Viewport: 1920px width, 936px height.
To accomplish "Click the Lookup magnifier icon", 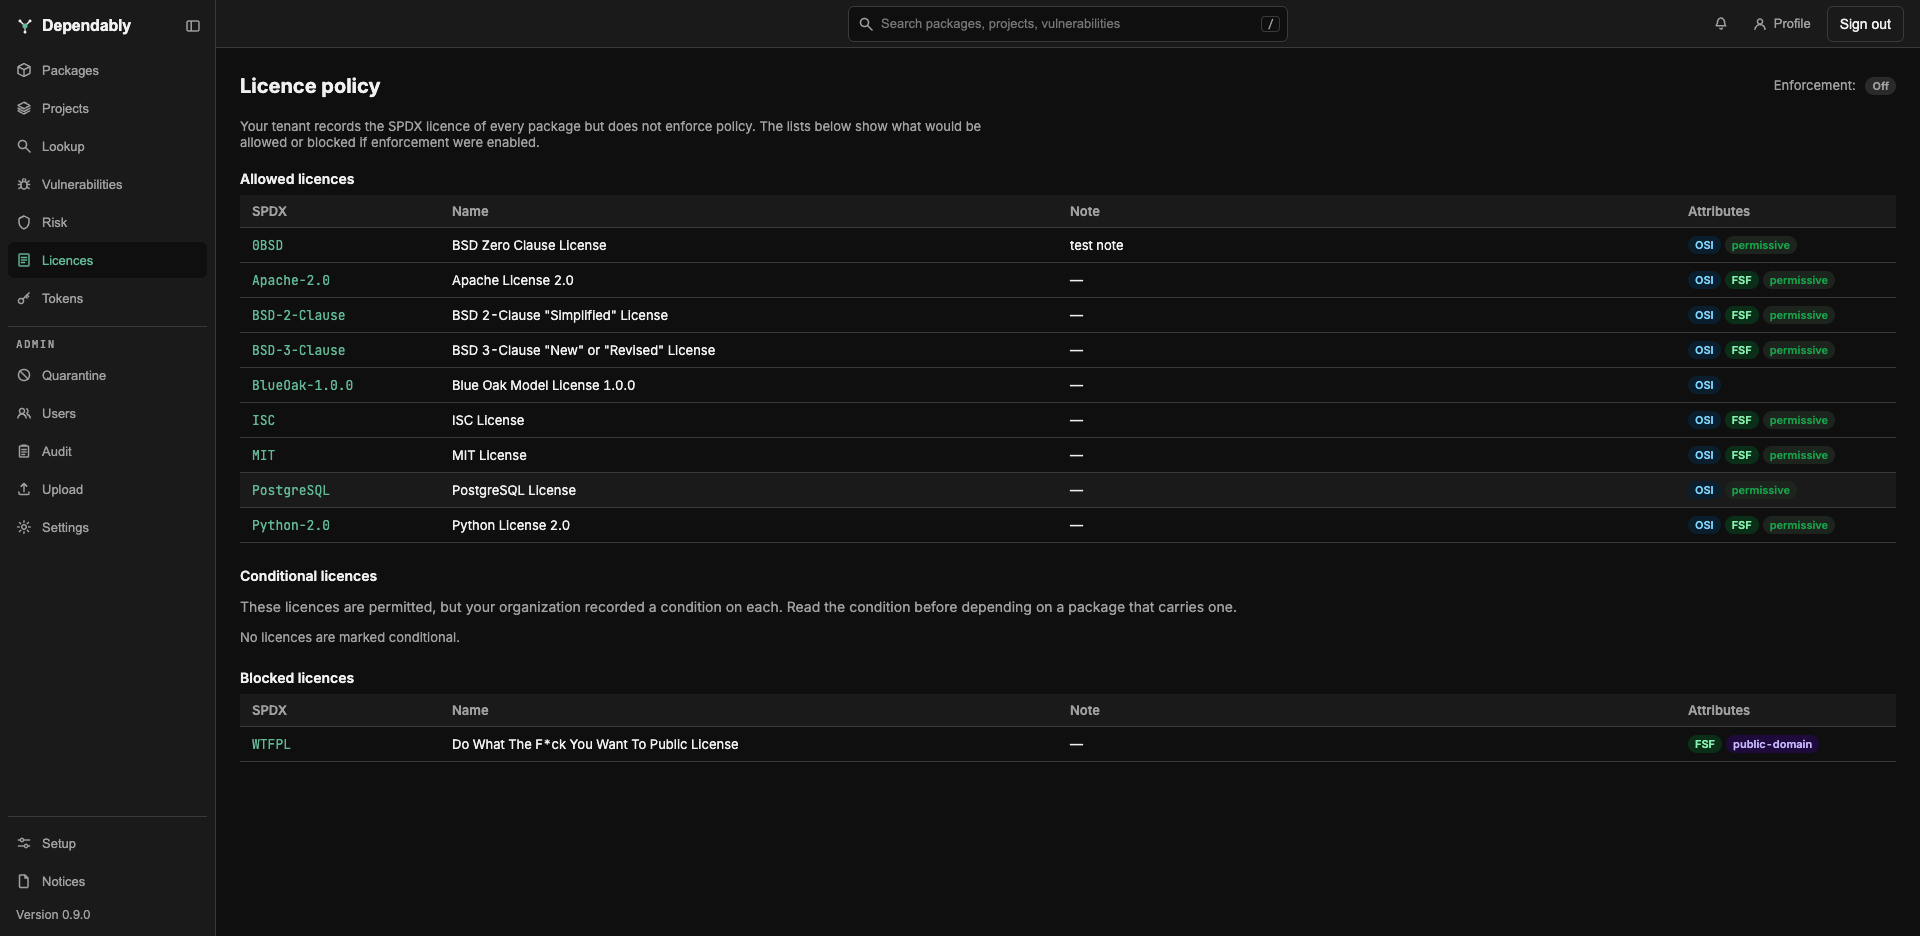I will (x=24, y=146).
